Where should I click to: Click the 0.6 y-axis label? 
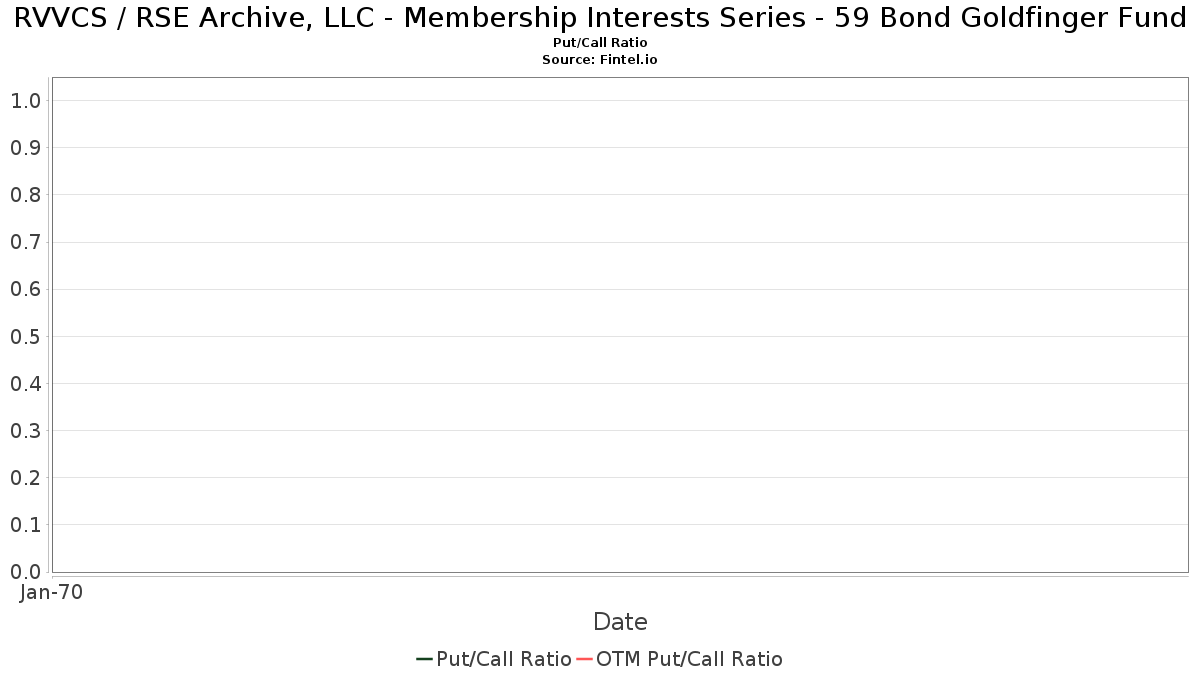(x=25, y=289)
